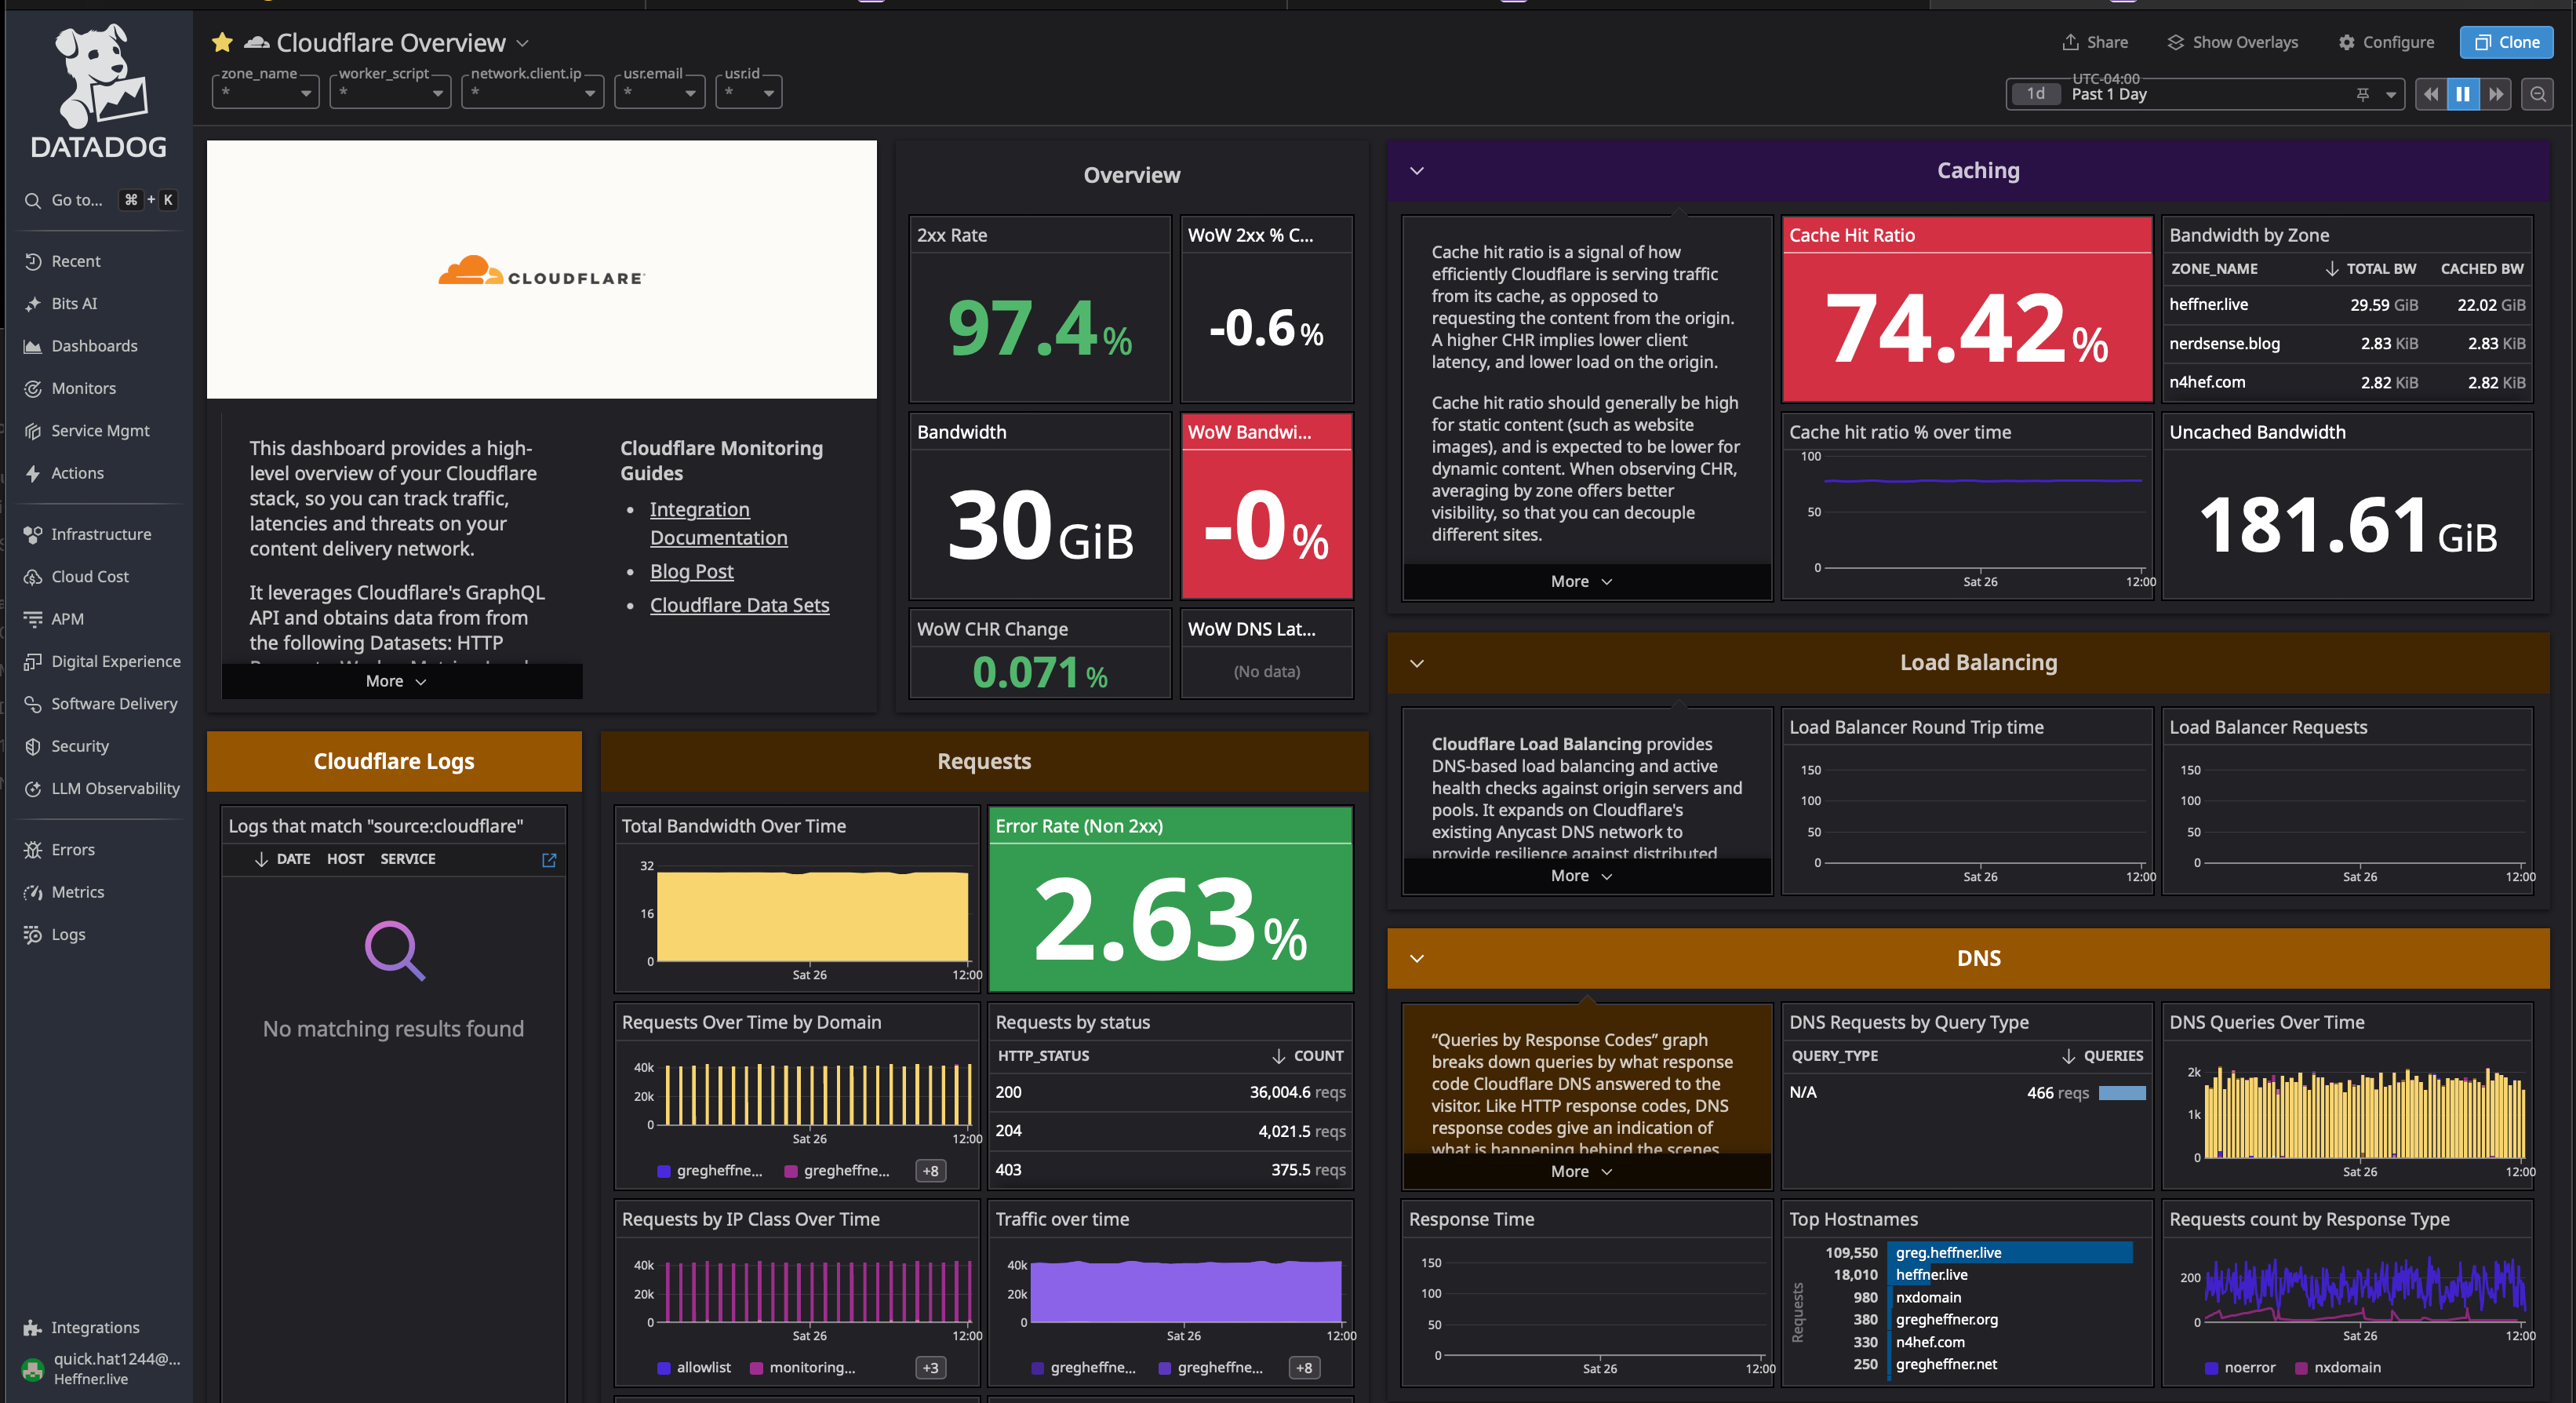Click the Security shield icon

[x=33, y=747]
